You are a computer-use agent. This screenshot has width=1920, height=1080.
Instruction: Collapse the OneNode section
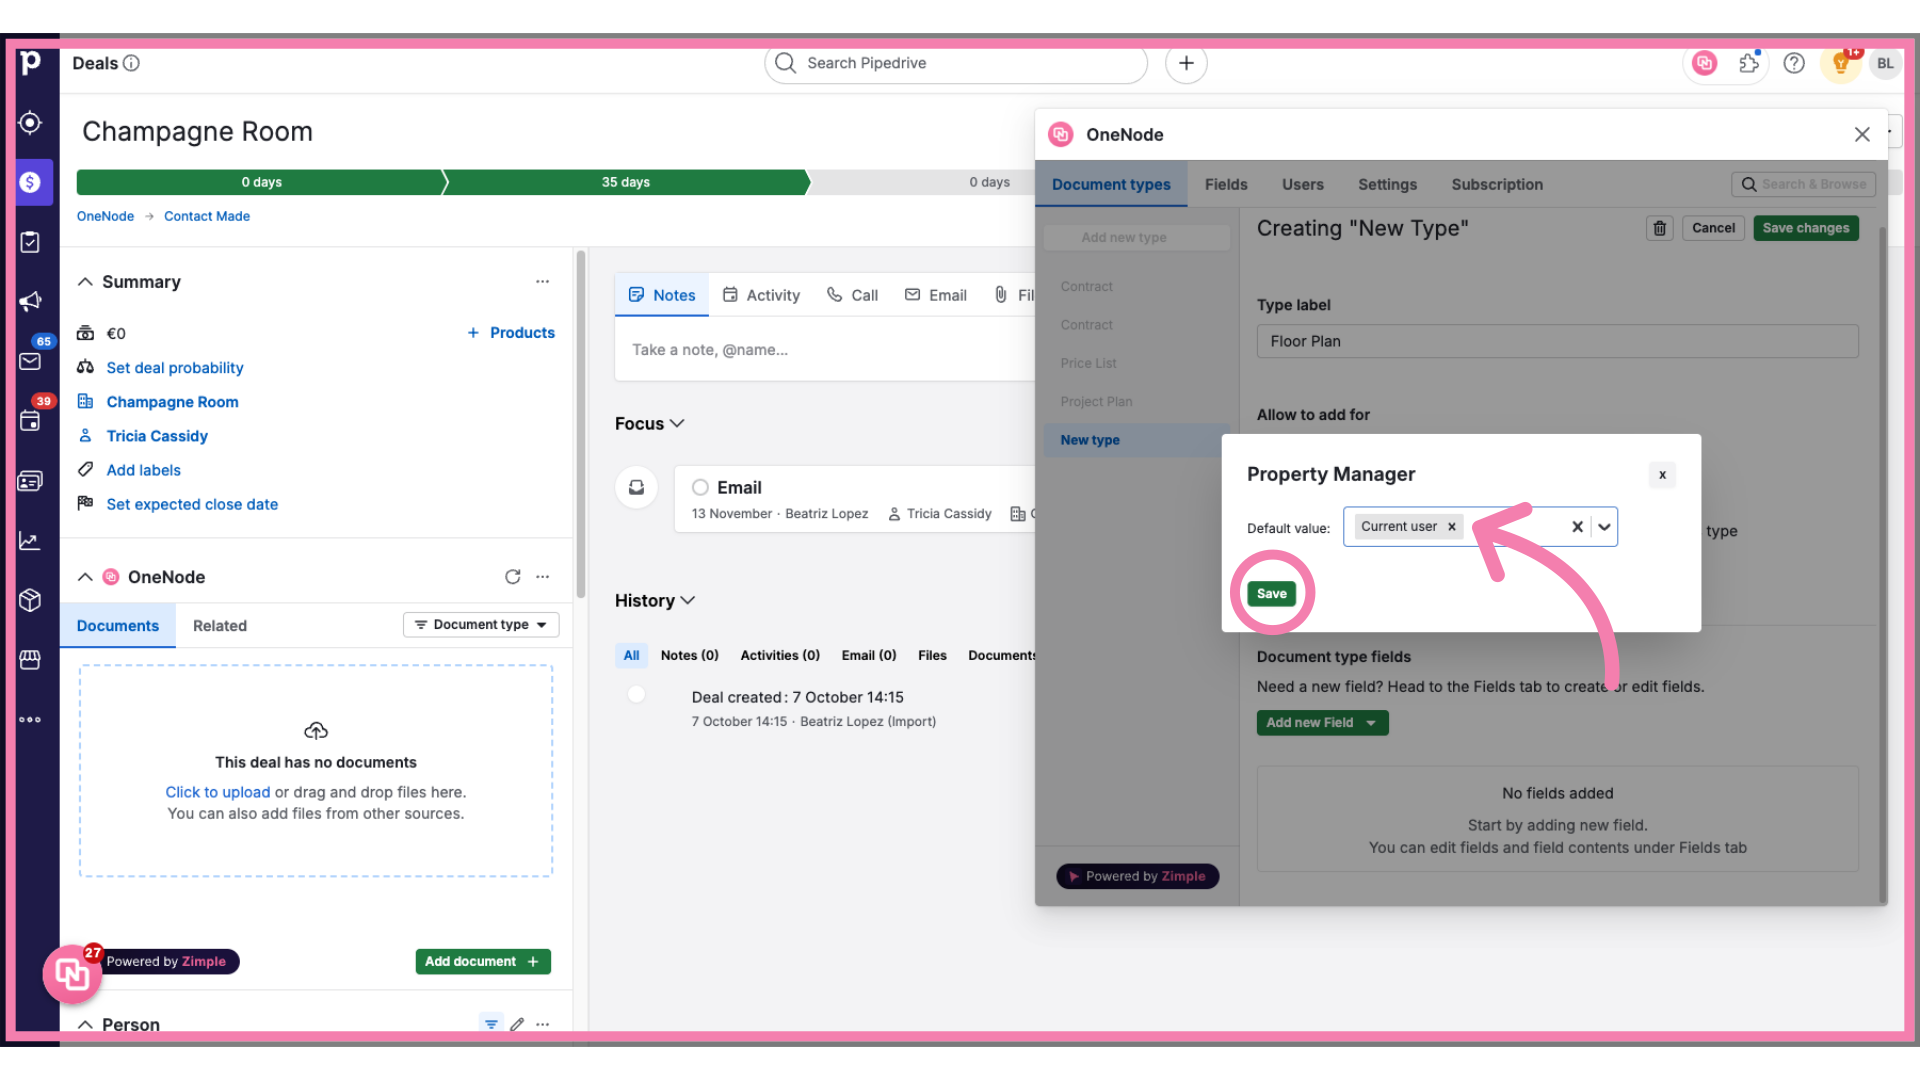click(85, 577)
